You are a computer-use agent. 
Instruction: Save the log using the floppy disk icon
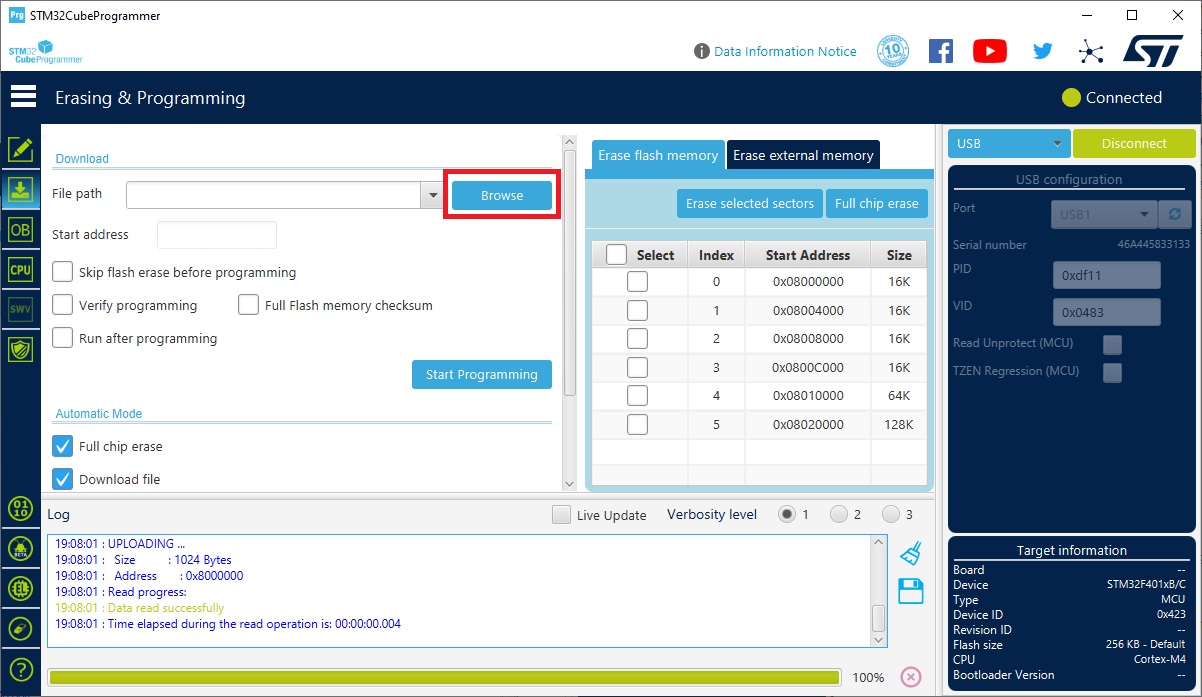coord(910,591)
